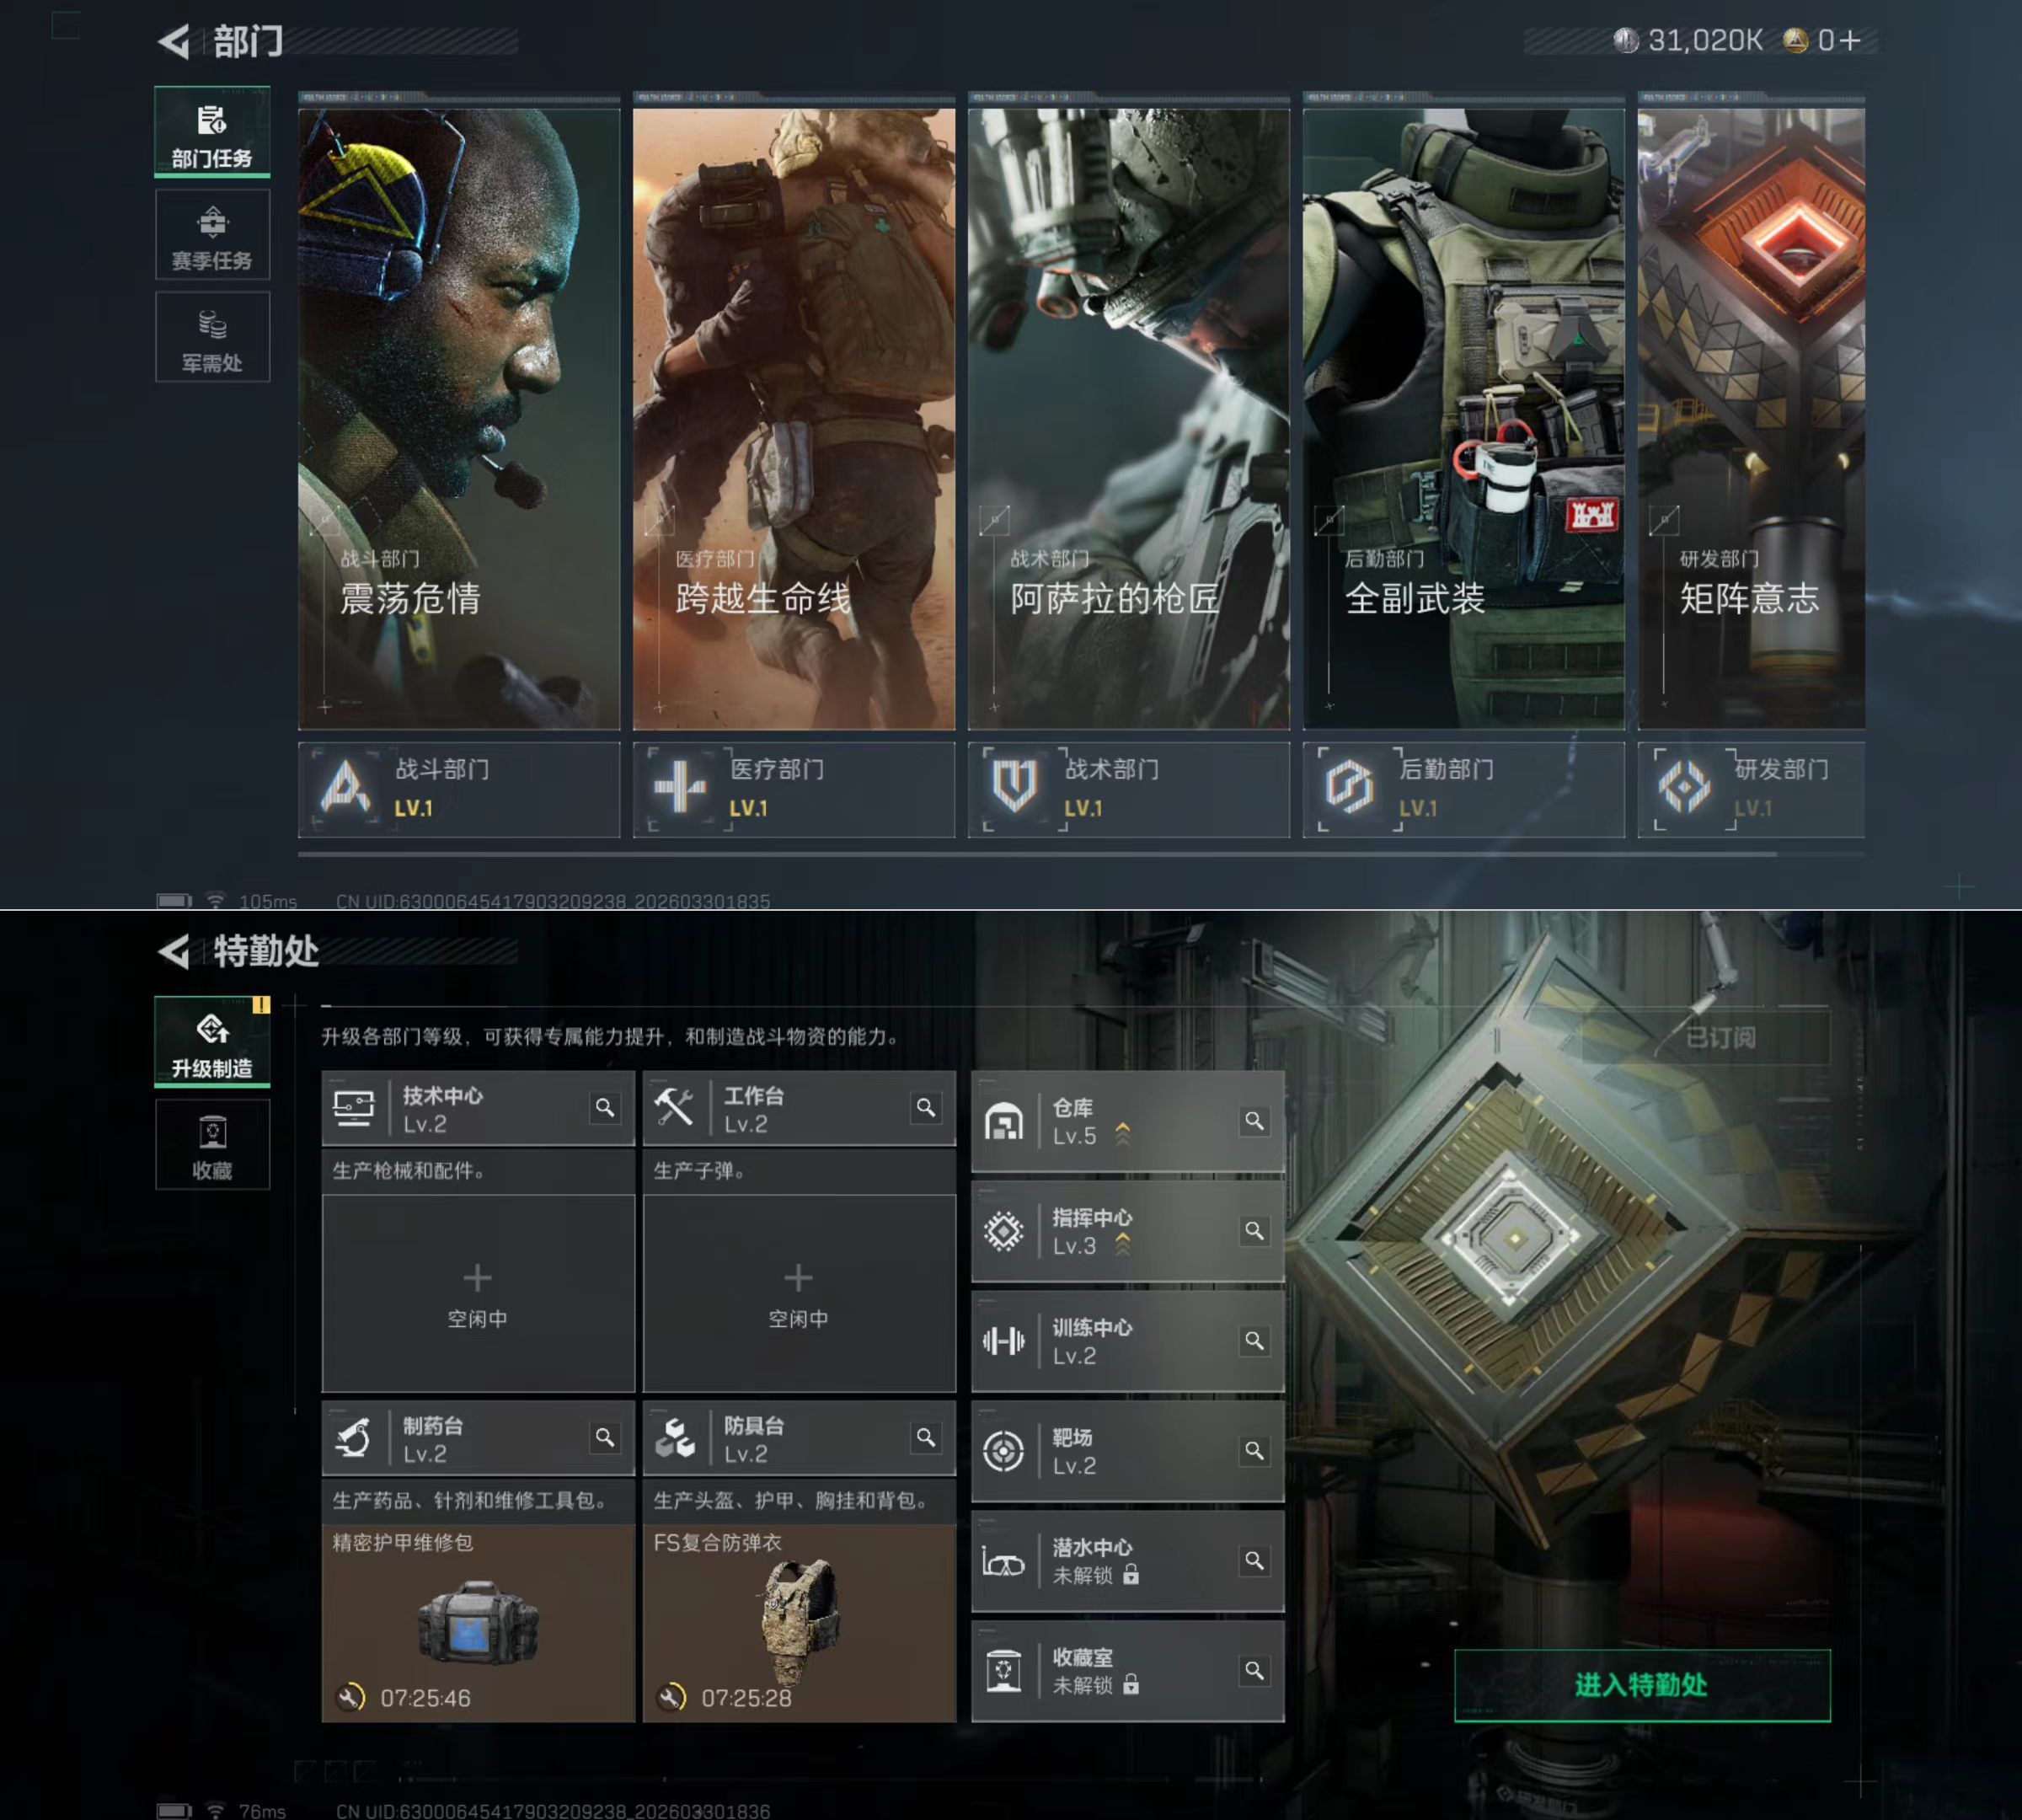Click the horizontal scrollbar under department cards

click(1036, 855)
